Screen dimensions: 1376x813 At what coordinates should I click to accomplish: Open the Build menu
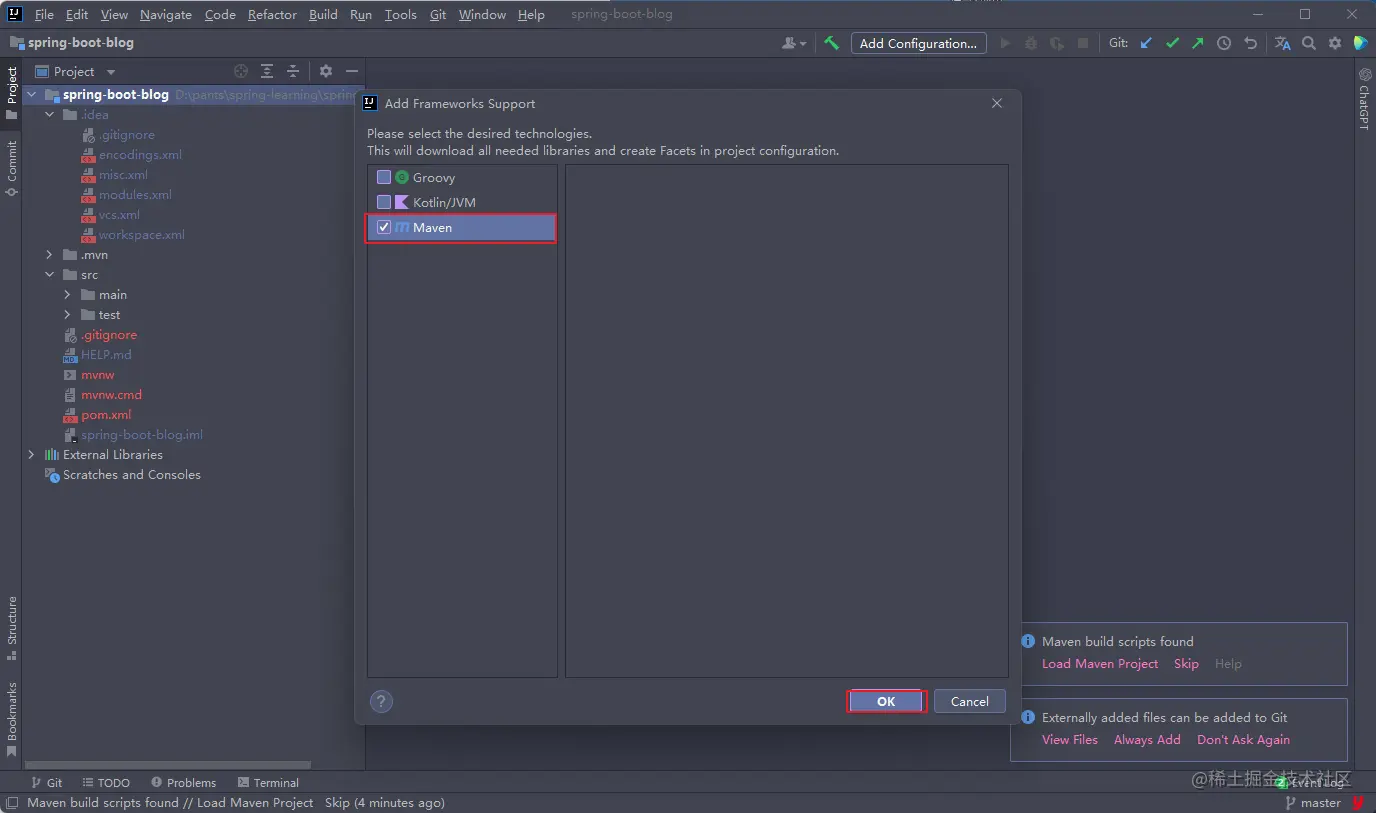tap(323, 14)
